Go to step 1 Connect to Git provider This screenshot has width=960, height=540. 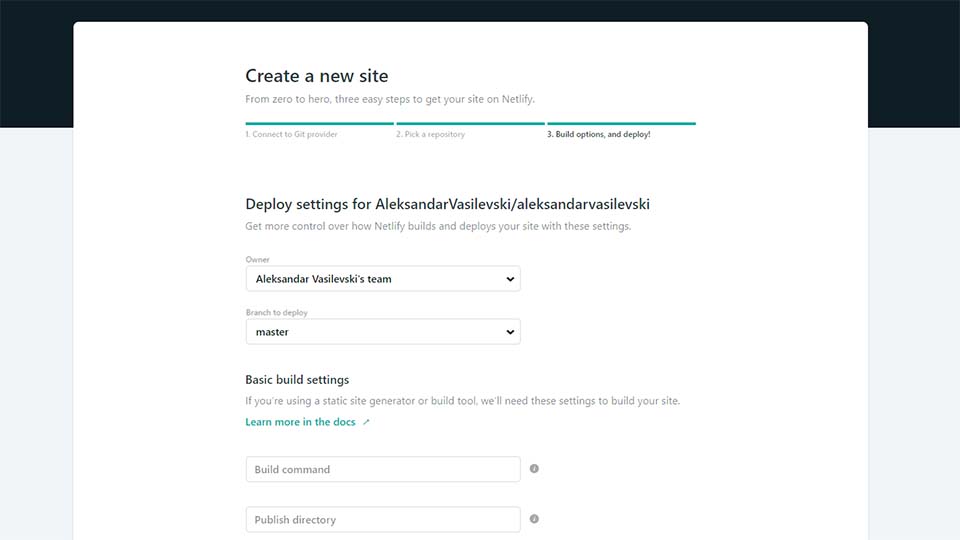[x=291, y=134]
